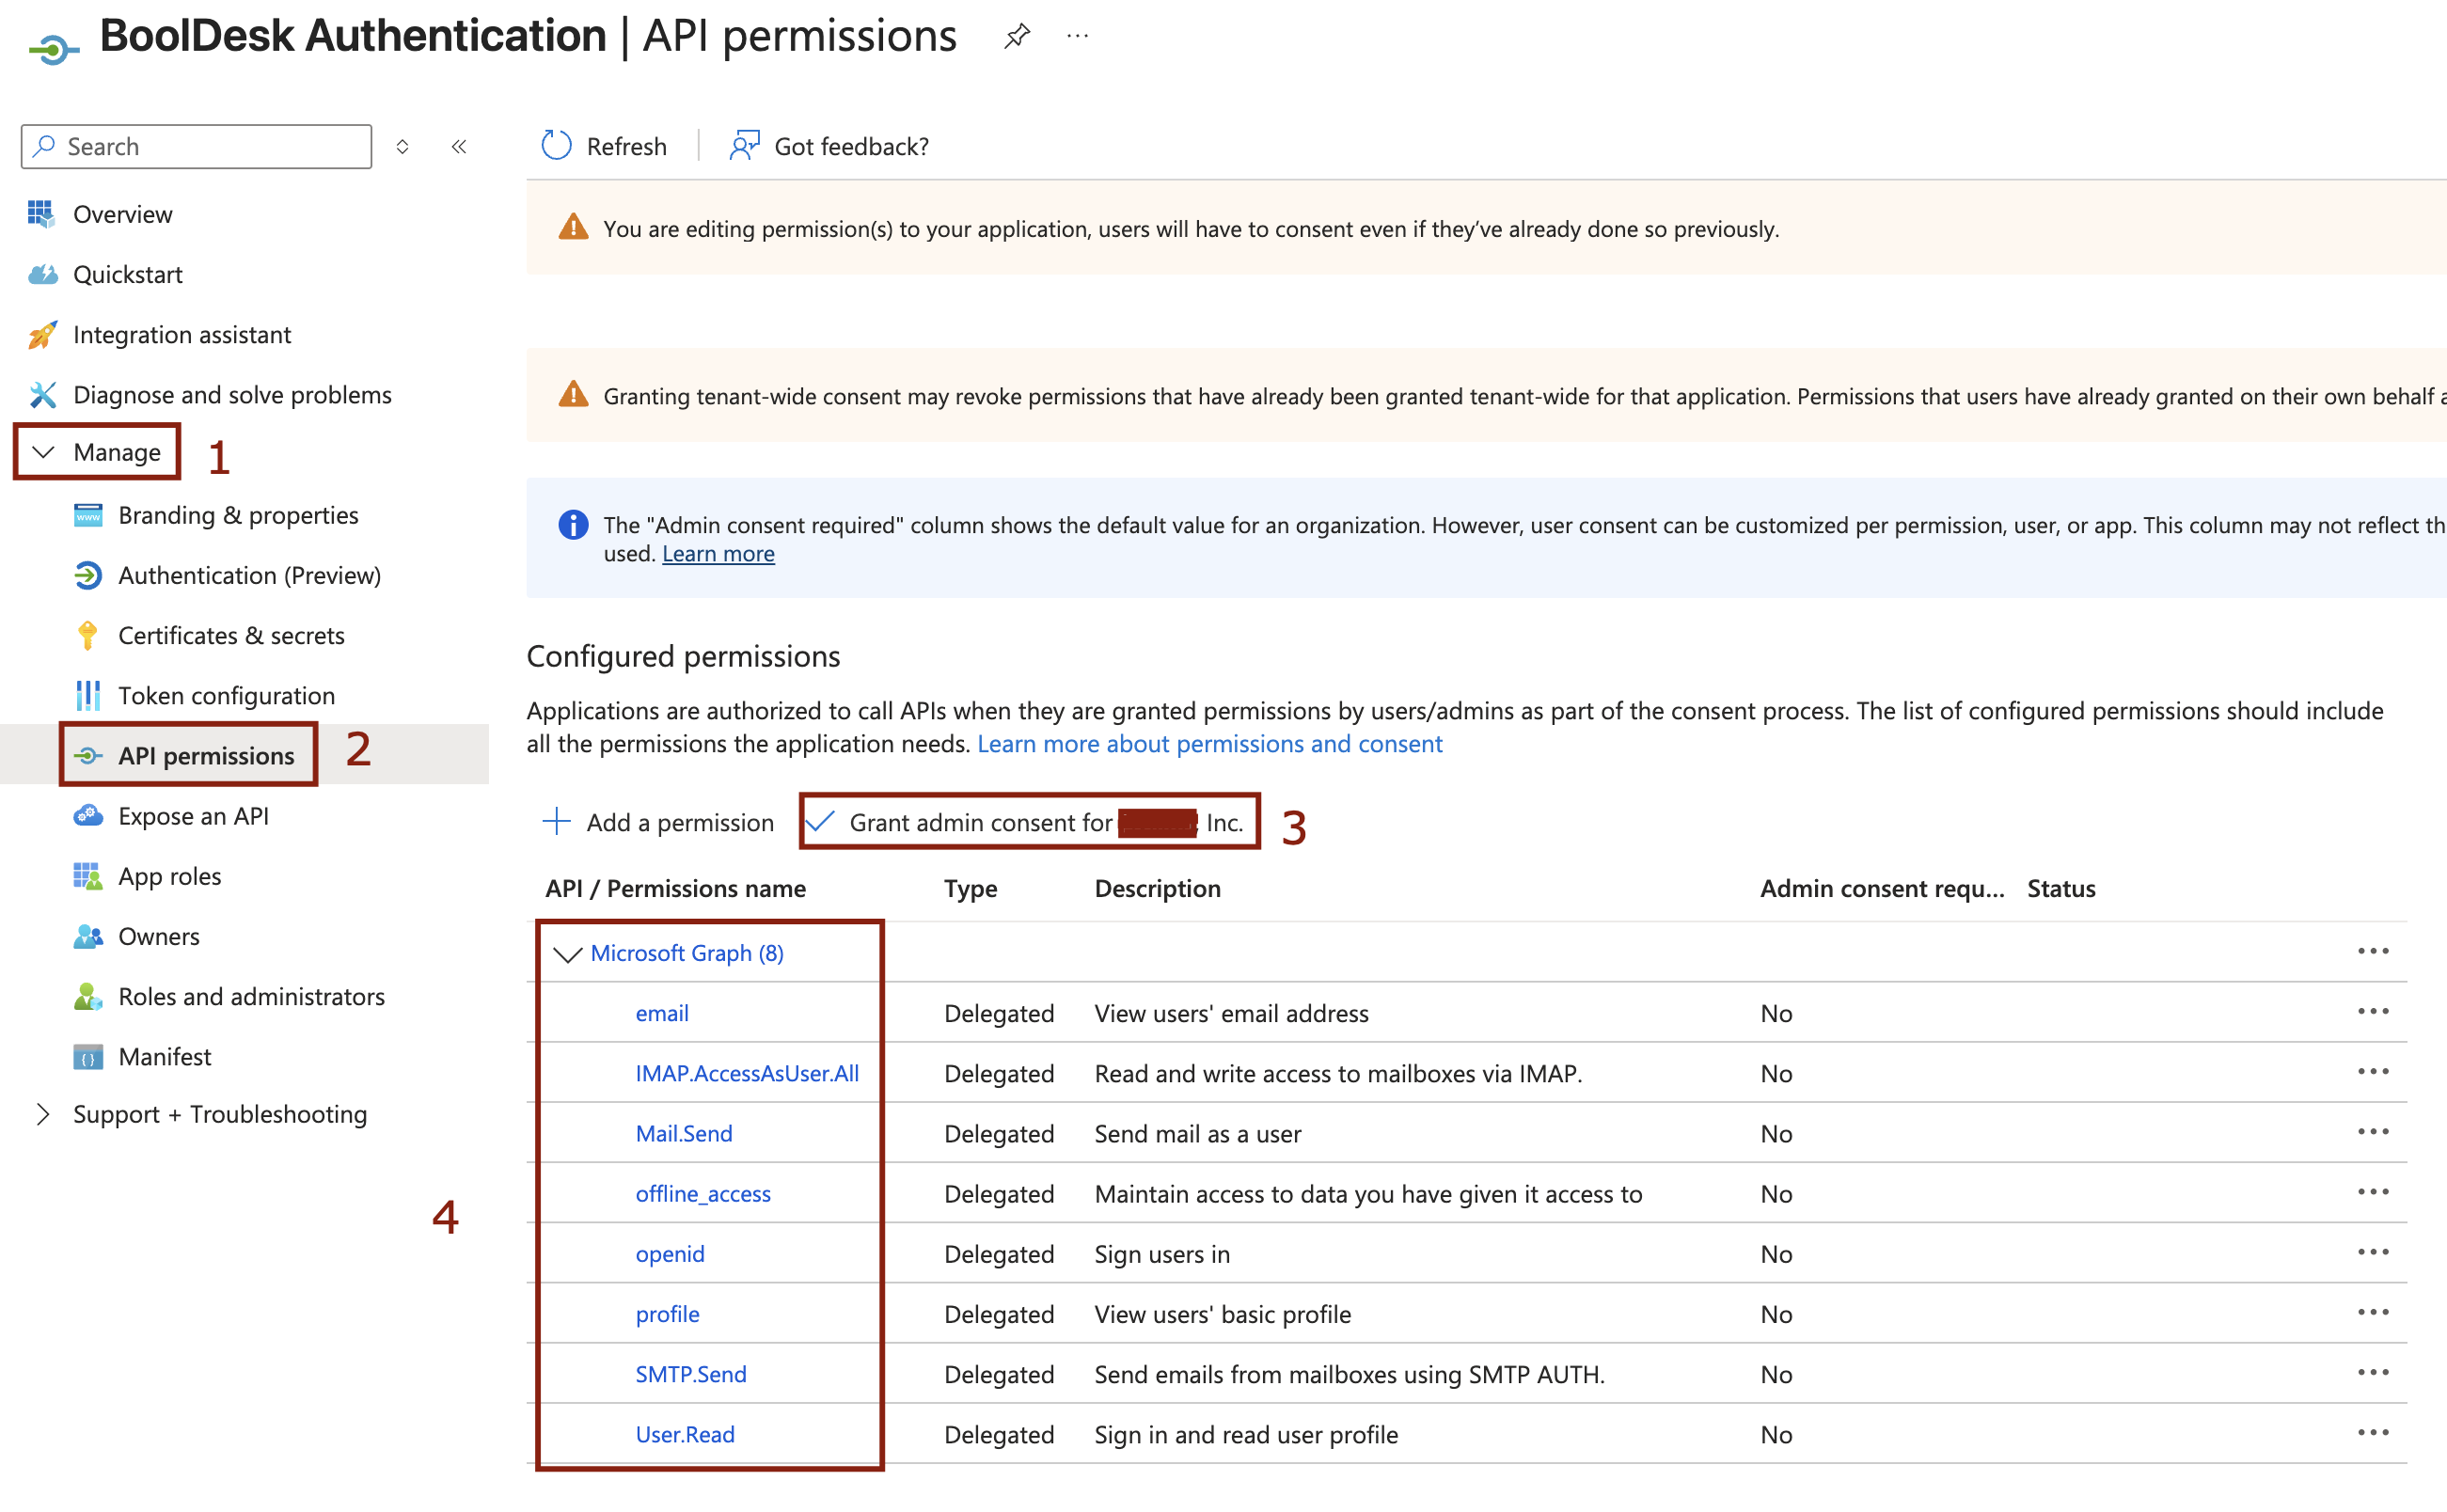This screenshot has width=2447, height=1512.
Task: Open Token configuration menu item
Action: (x=226, y=696)
